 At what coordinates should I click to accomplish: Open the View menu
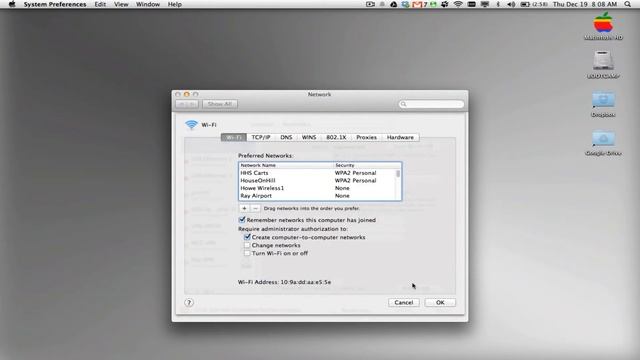pos(121,4)
